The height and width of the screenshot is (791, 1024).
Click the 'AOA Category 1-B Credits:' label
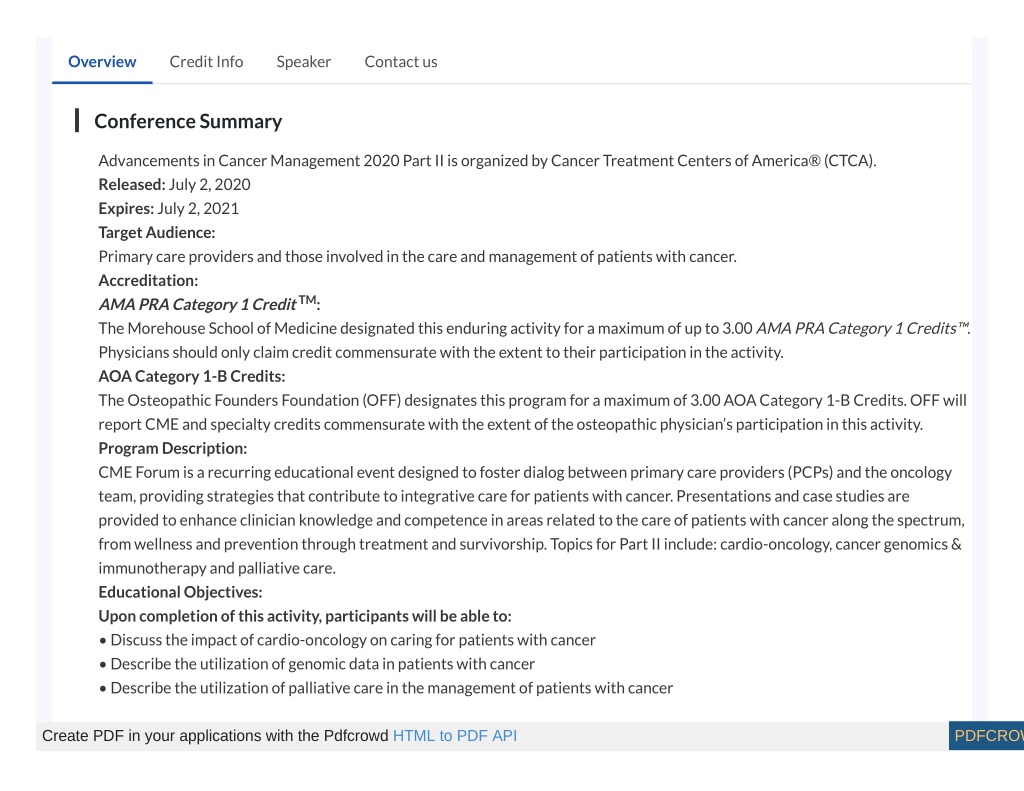pos(191,376)
